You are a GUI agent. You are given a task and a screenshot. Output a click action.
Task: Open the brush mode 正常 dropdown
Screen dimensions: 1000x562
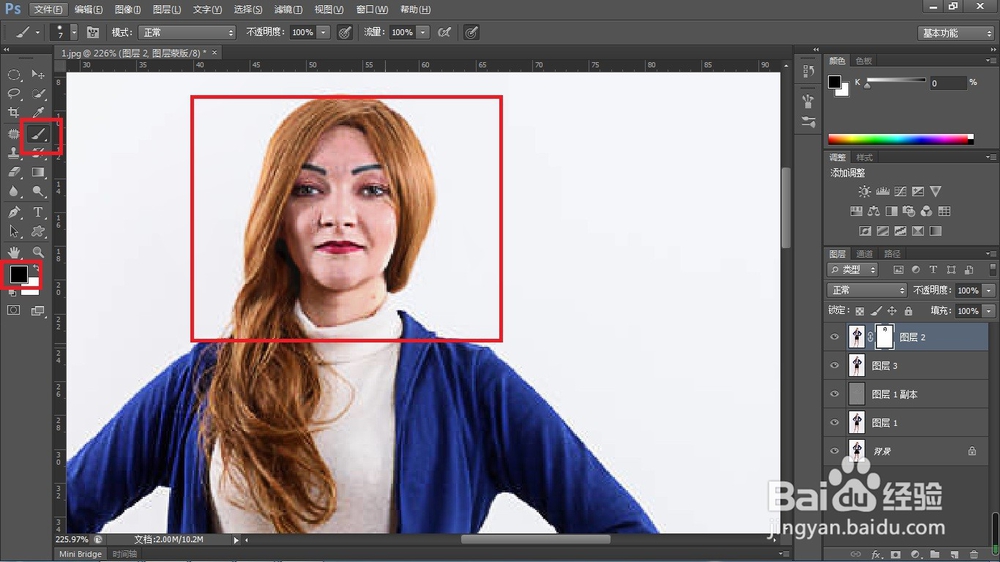(187, 33)
